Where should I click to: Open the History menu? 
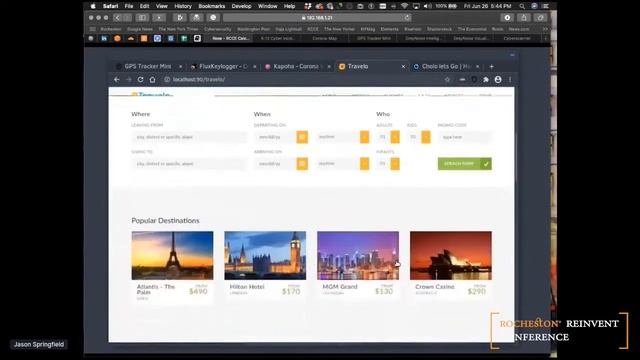click(x=182, y=6)
